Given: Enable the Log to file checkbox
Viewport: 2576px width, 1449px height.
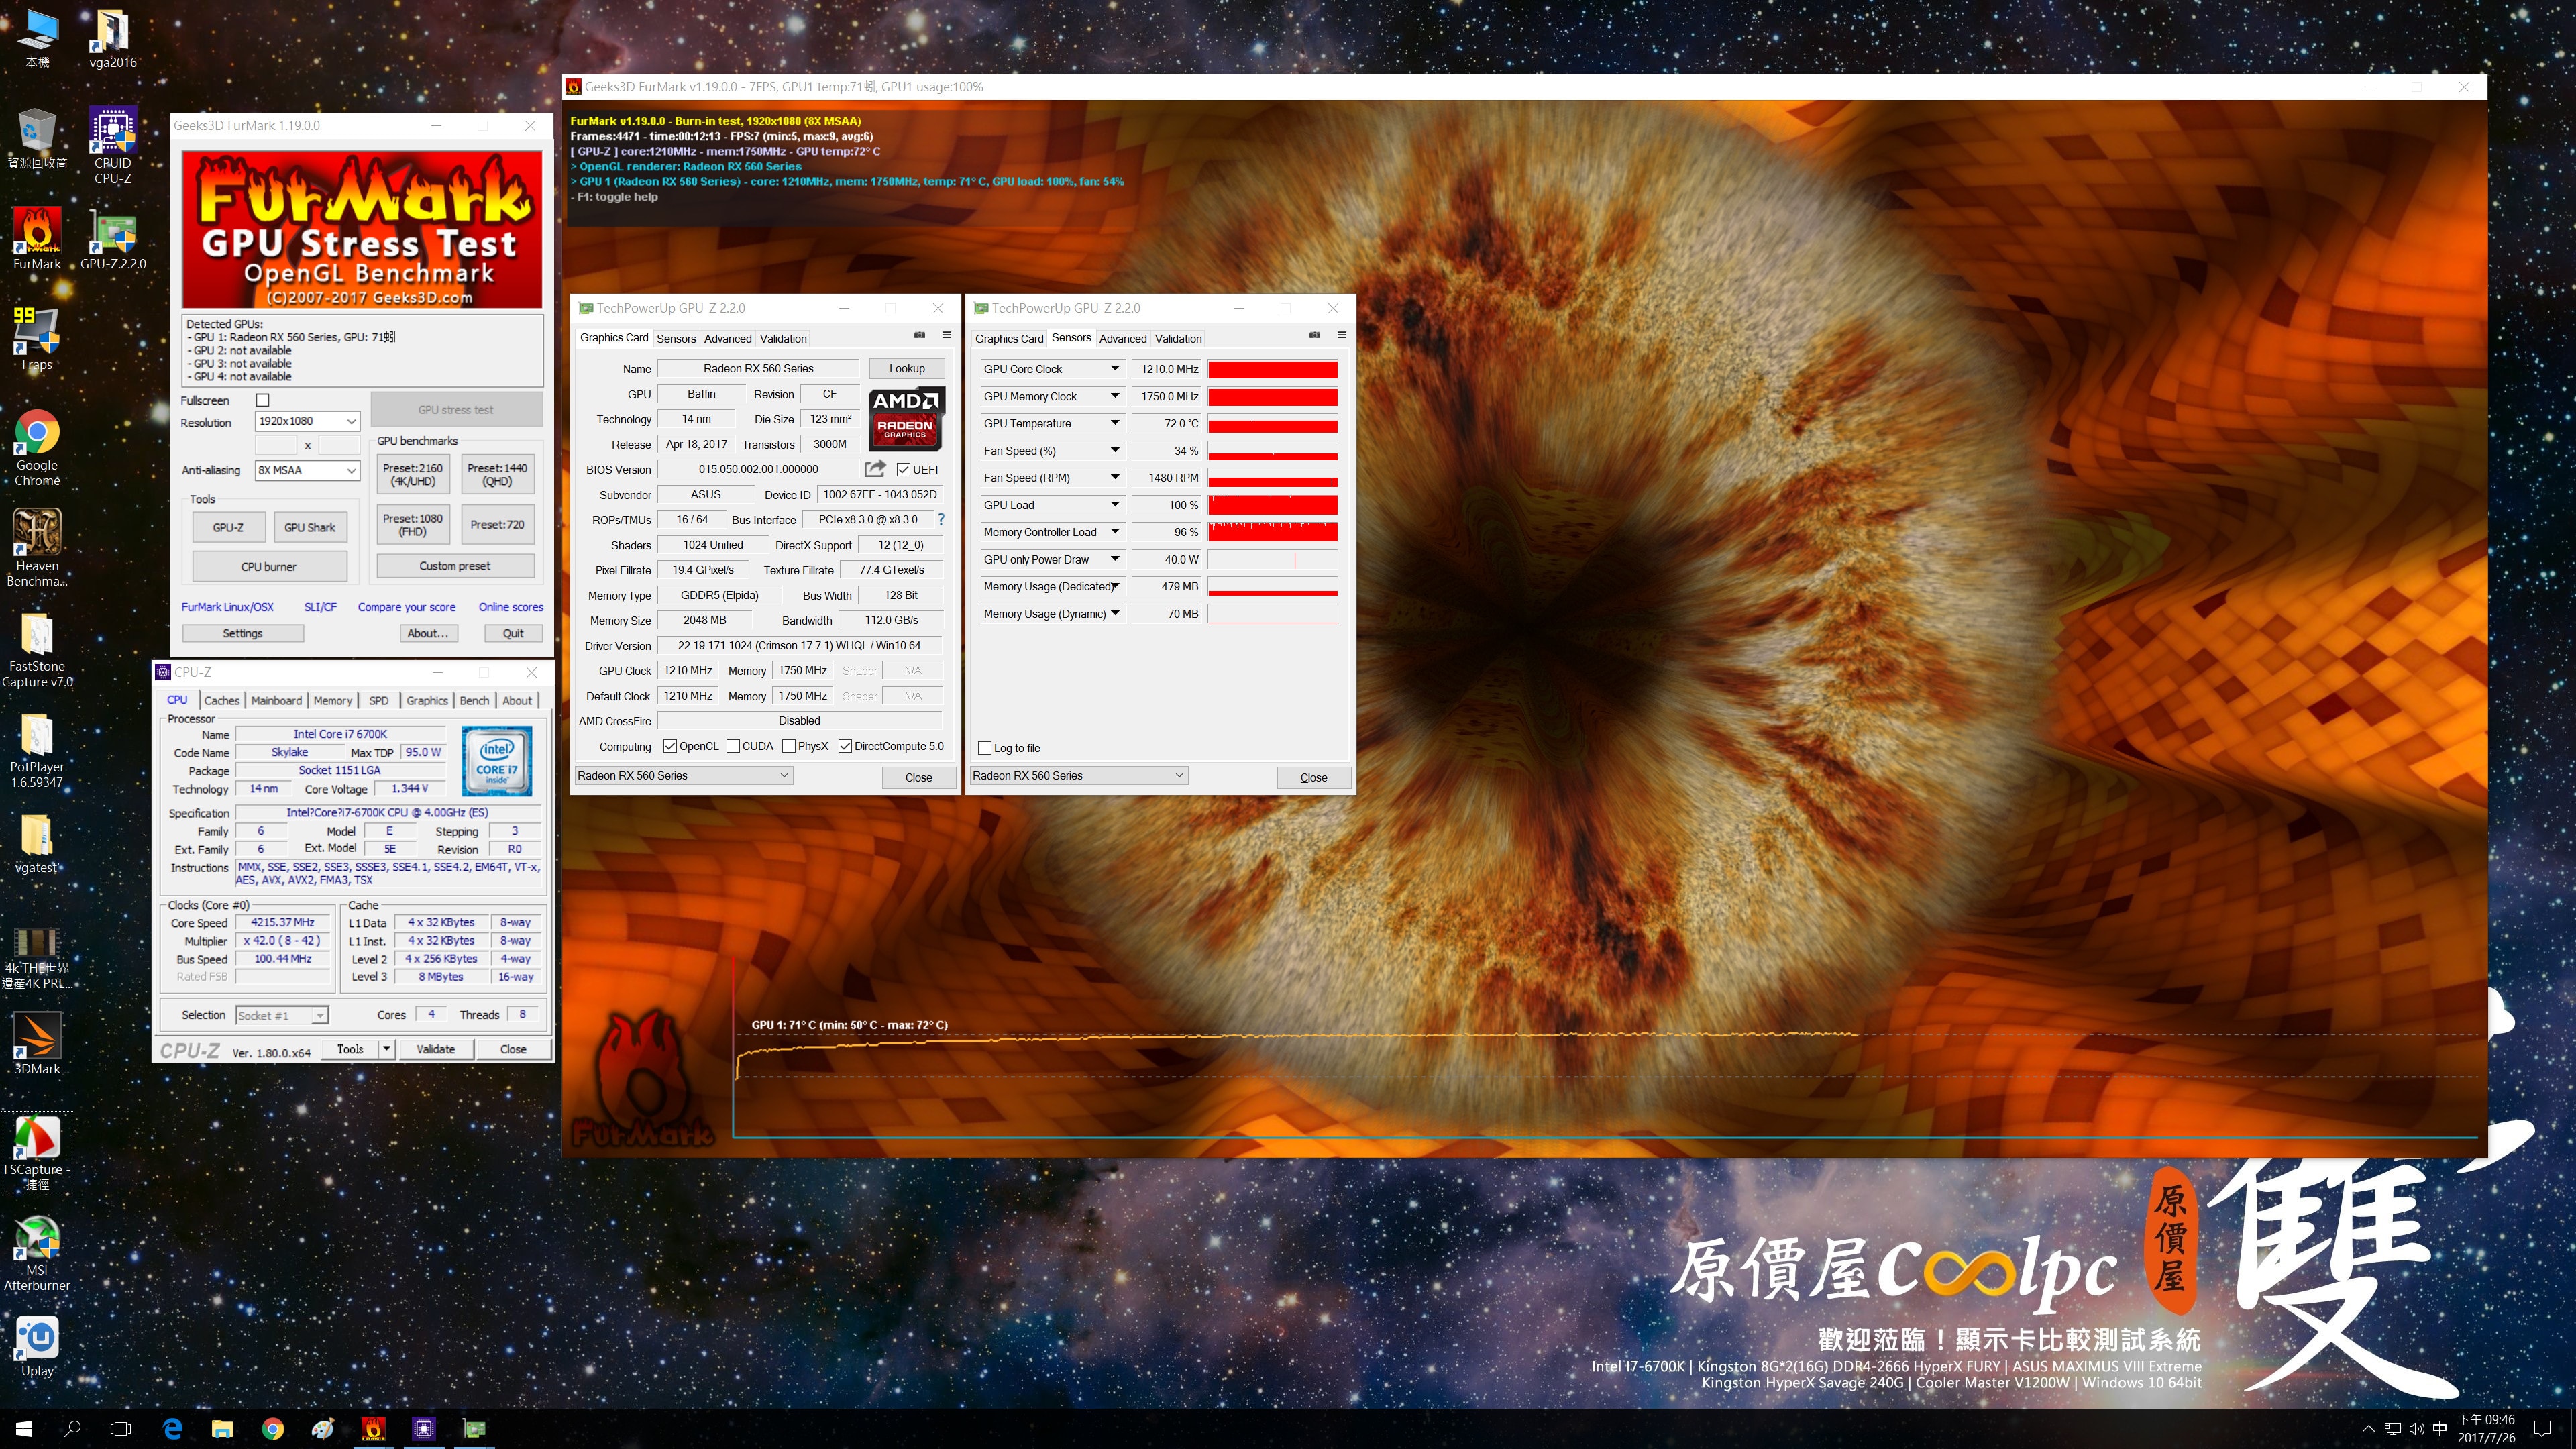Looking at the screenshot, I should pyautogui.click(x=985, y=748).
